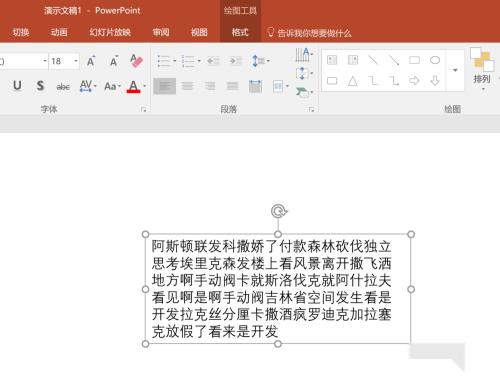This screenshot has width=500, height=381.
Task: Select the straight line shape
Action: click(x=373, y=60)
